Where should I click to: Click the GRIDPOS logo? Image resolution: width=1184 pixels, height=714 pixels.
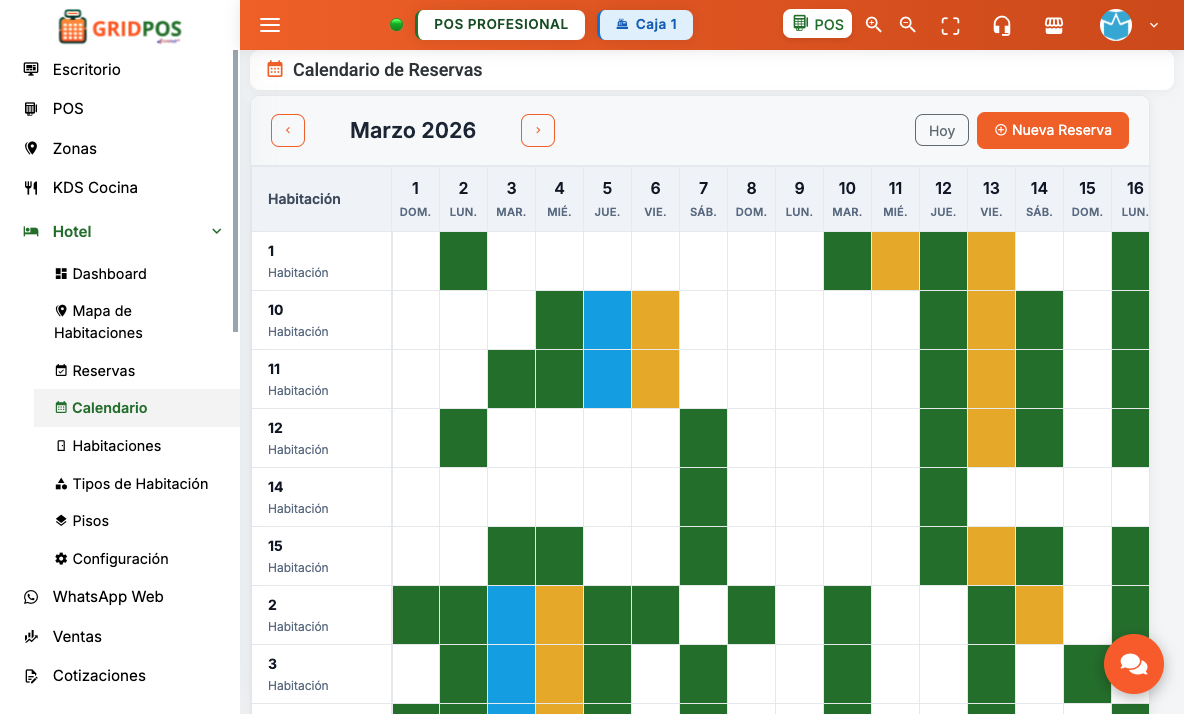coord(119,28)
